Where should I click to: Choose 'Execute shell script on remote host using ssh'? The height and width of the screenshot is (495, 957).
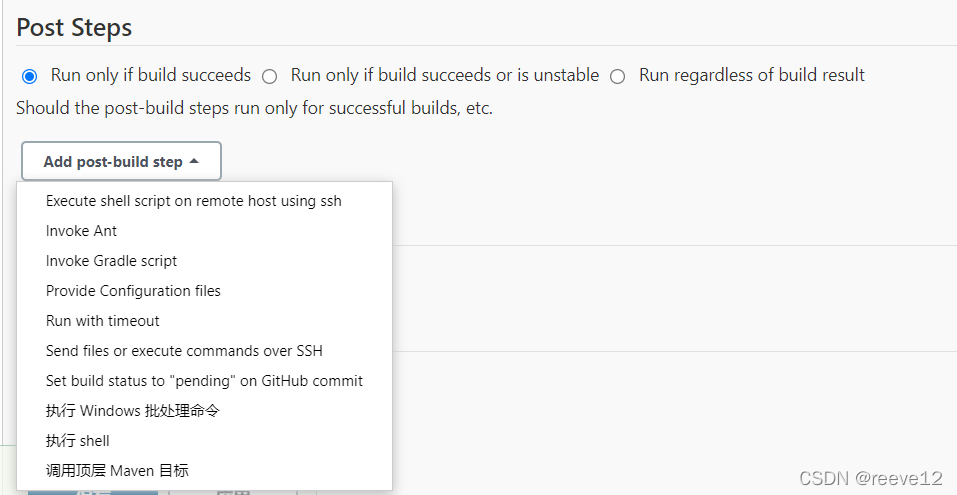click(193, 201)
